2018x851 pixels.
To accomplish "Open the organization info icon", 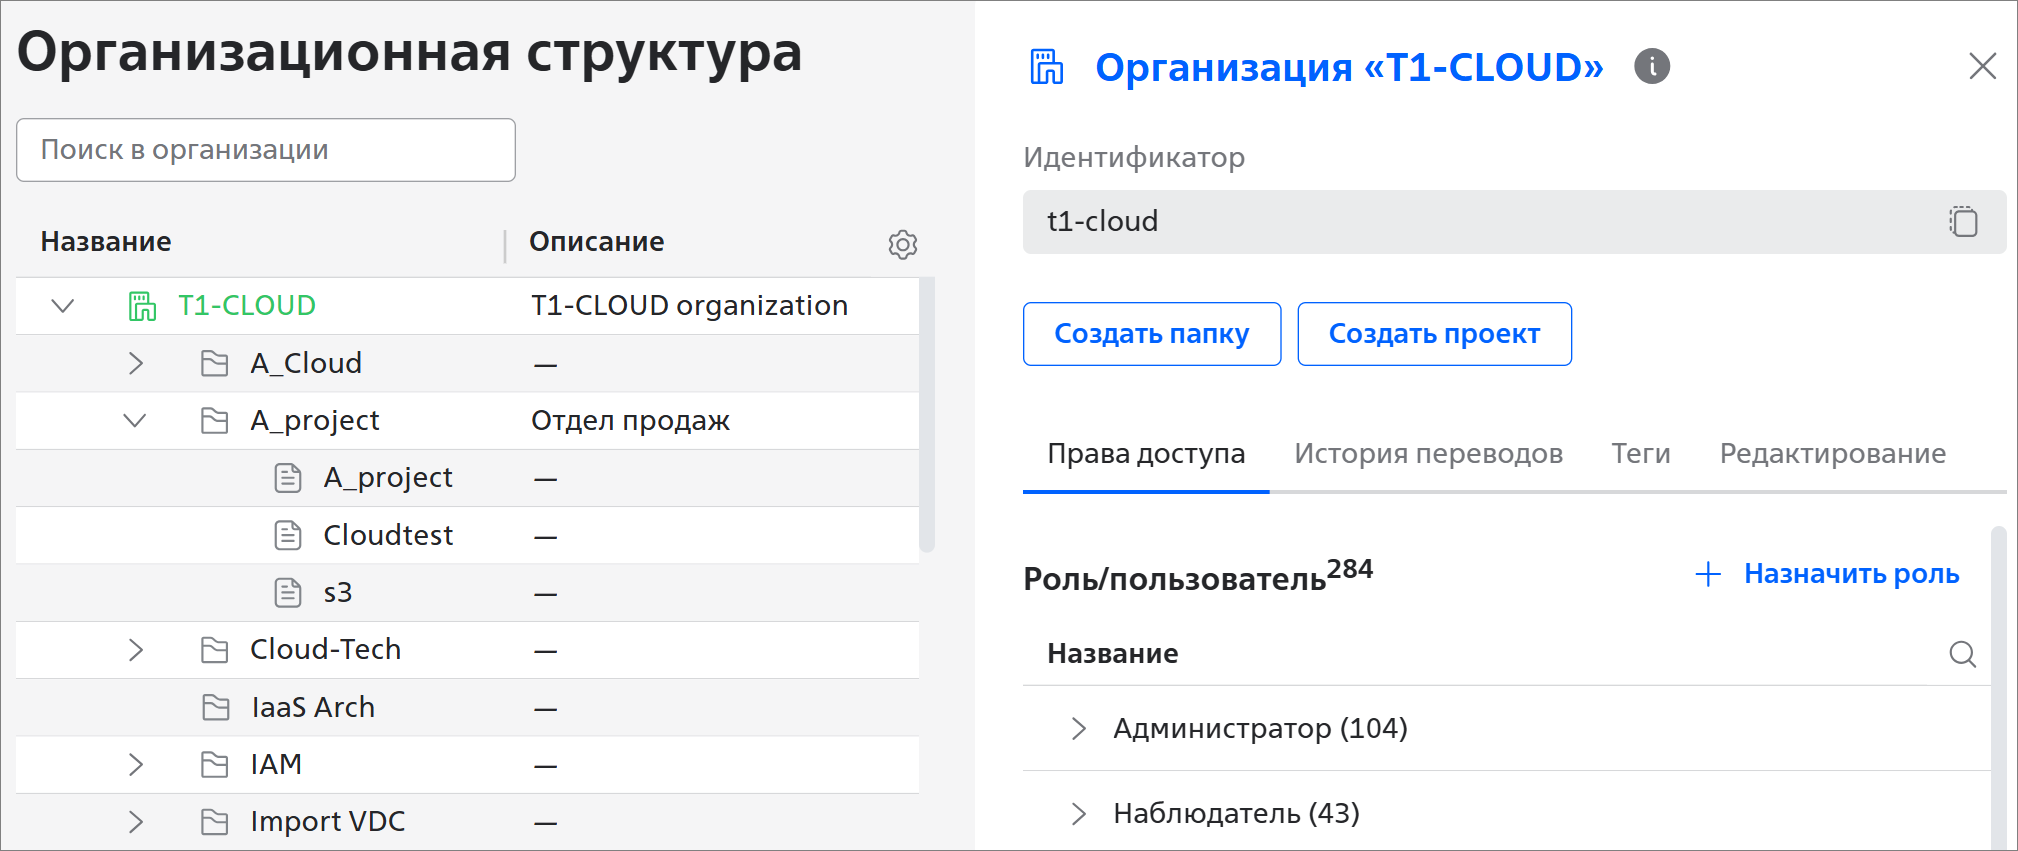I will pos(1651,67).
